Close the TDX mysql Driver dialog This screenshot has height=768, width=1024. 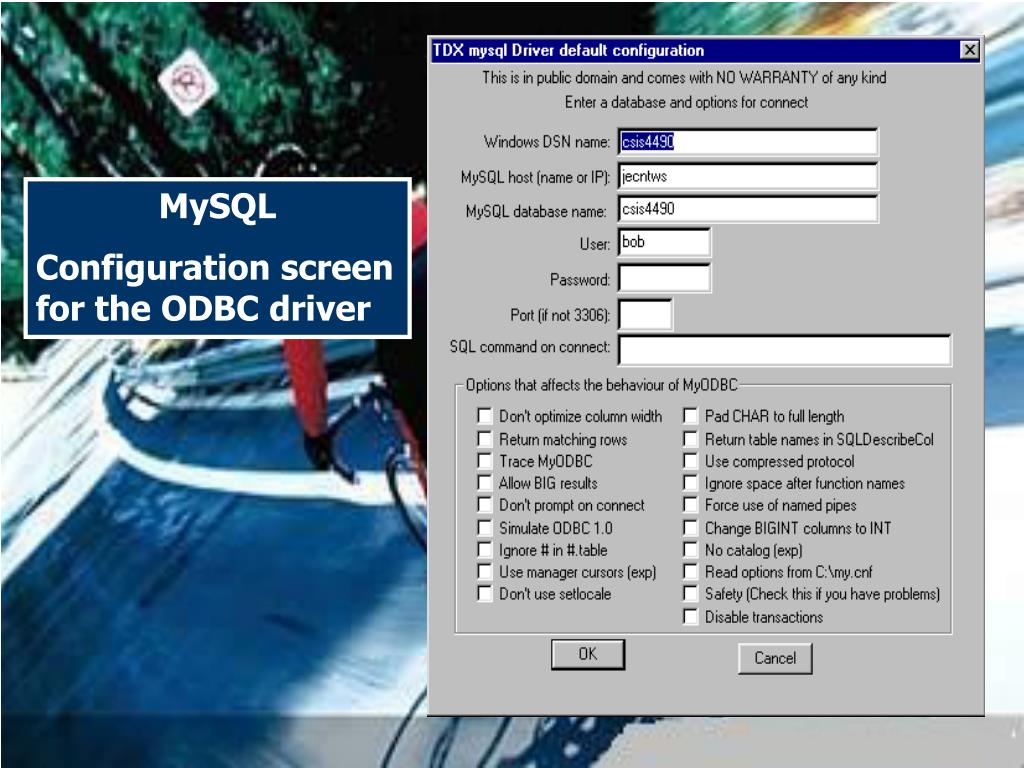[970, 50]
